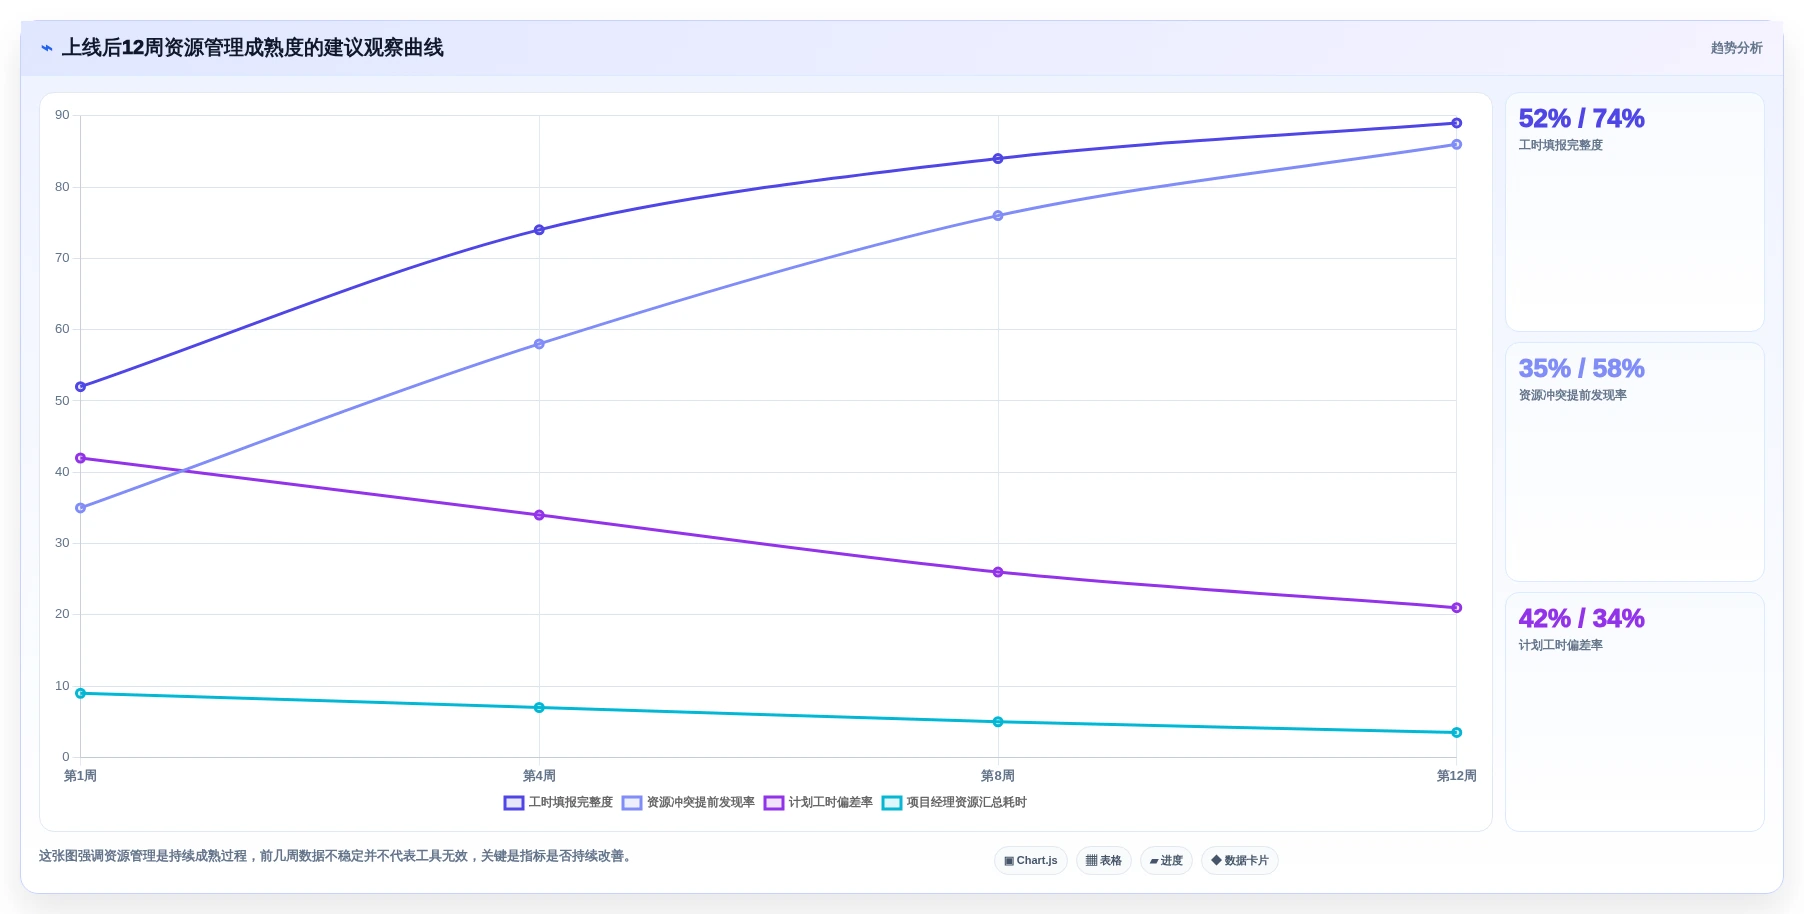Click the 趋势分析 label in header
This screenshot has height=914, width=1804.
click(x=1736, y=48)
